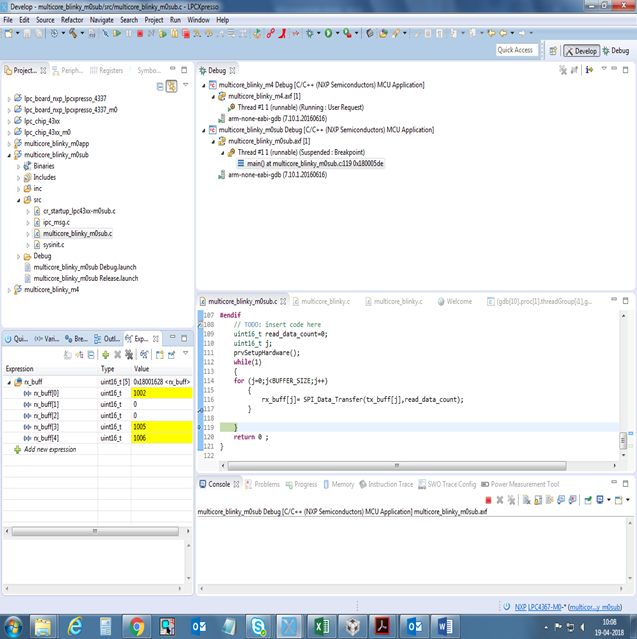637x639 pixels.
Task: Click the Windows Start button
Action: tap(13, 627)
